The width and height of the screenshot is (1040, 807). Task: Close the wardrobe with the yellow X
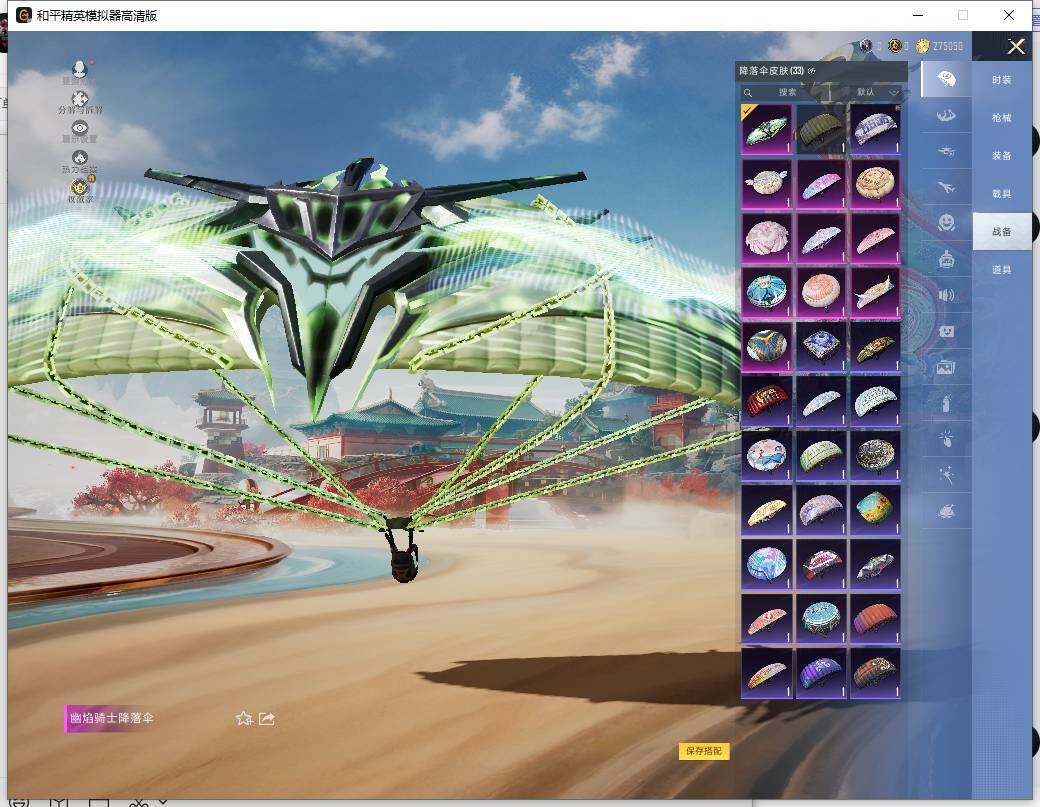(1015, 46)
